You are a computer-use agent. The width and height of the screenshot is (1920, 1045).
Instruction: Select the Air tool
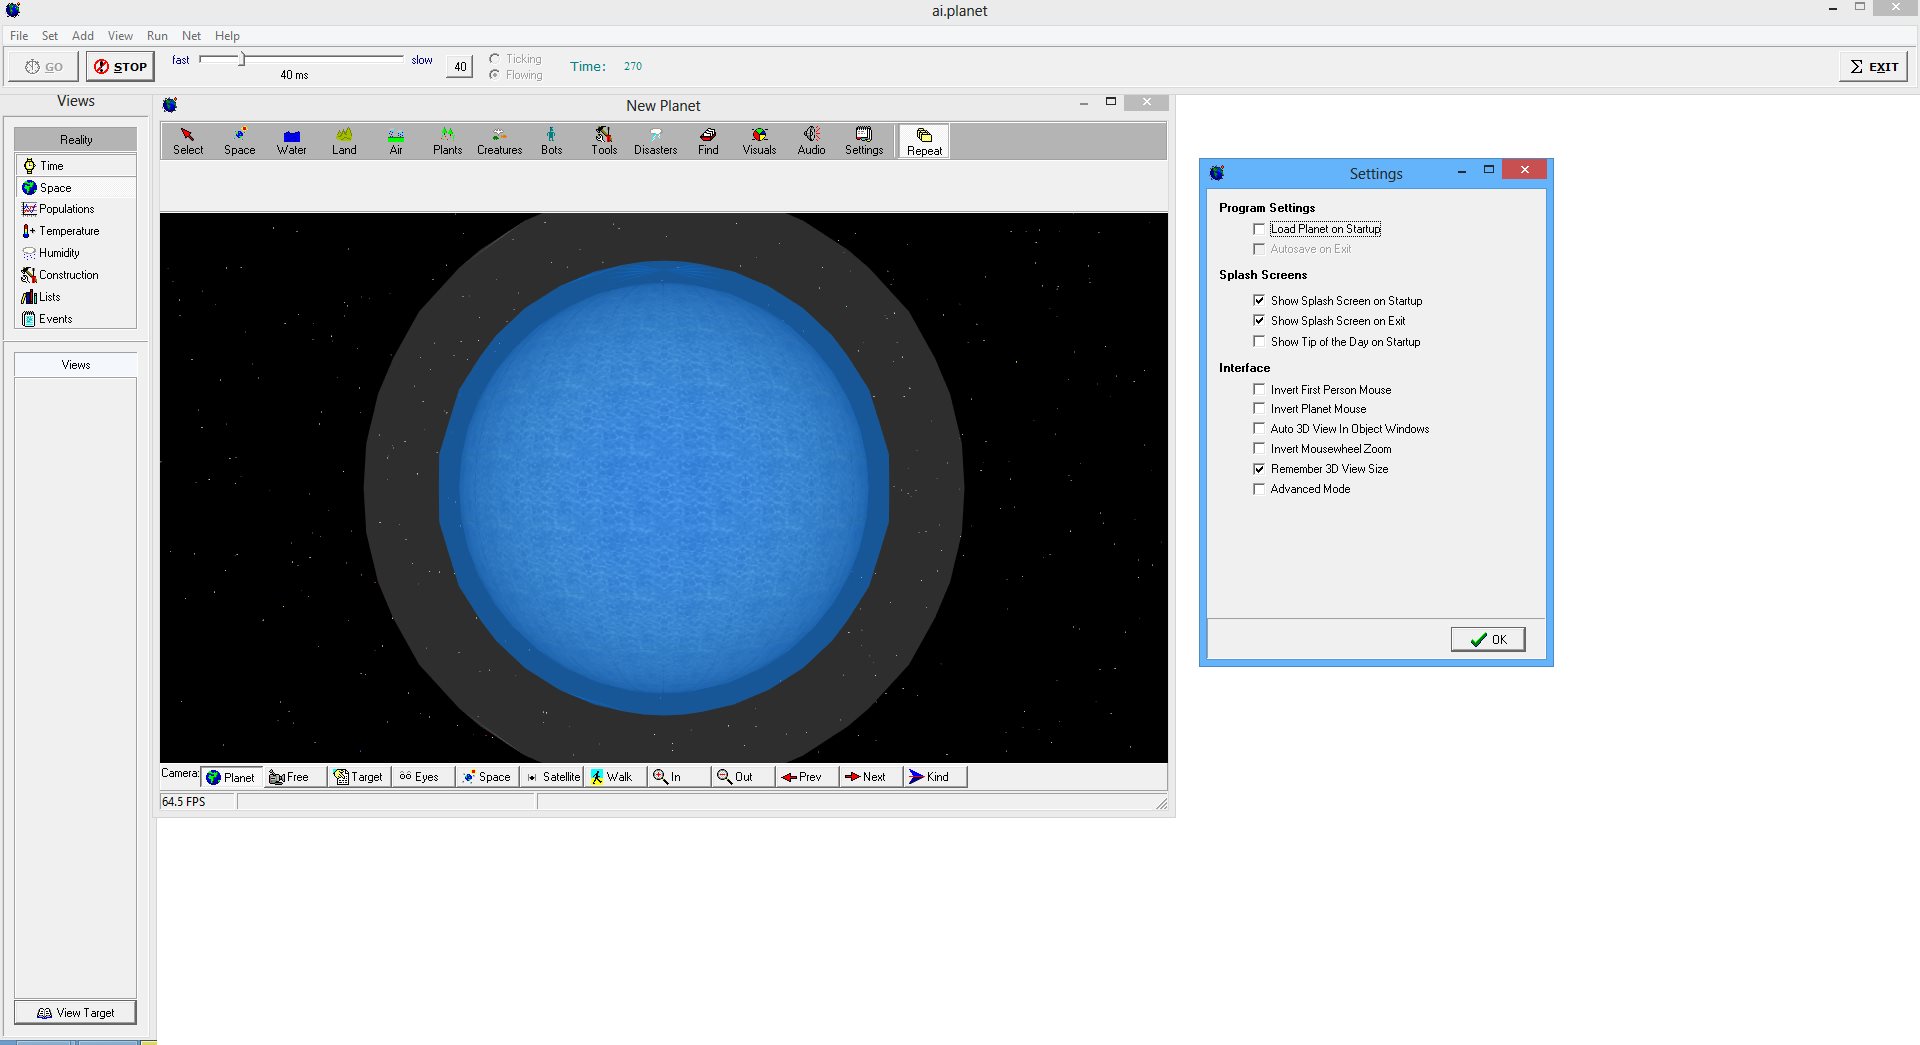[396, 141]
